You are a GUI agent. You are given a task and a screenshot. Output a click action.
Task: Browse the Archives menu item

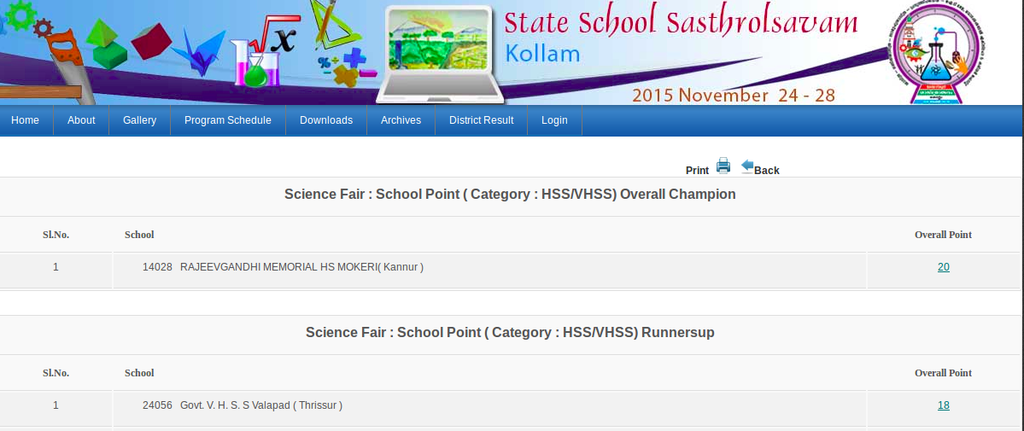[x=401, y=120]
